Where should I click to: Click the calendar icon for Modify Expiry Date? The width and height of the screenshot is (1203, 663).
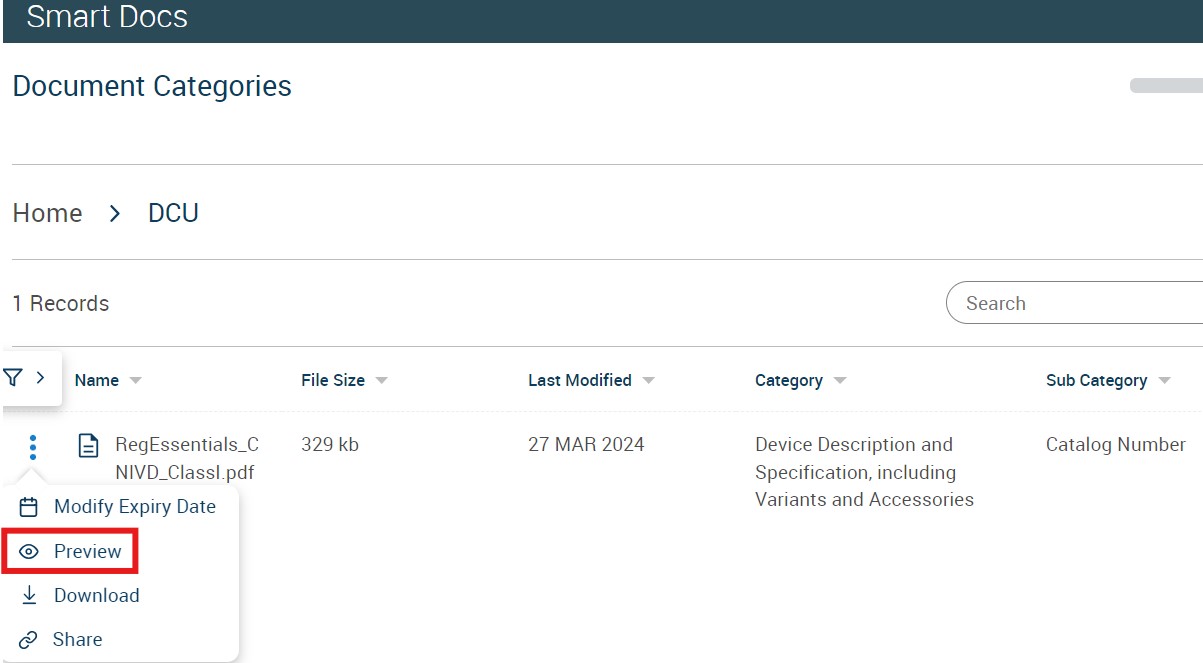29,507
